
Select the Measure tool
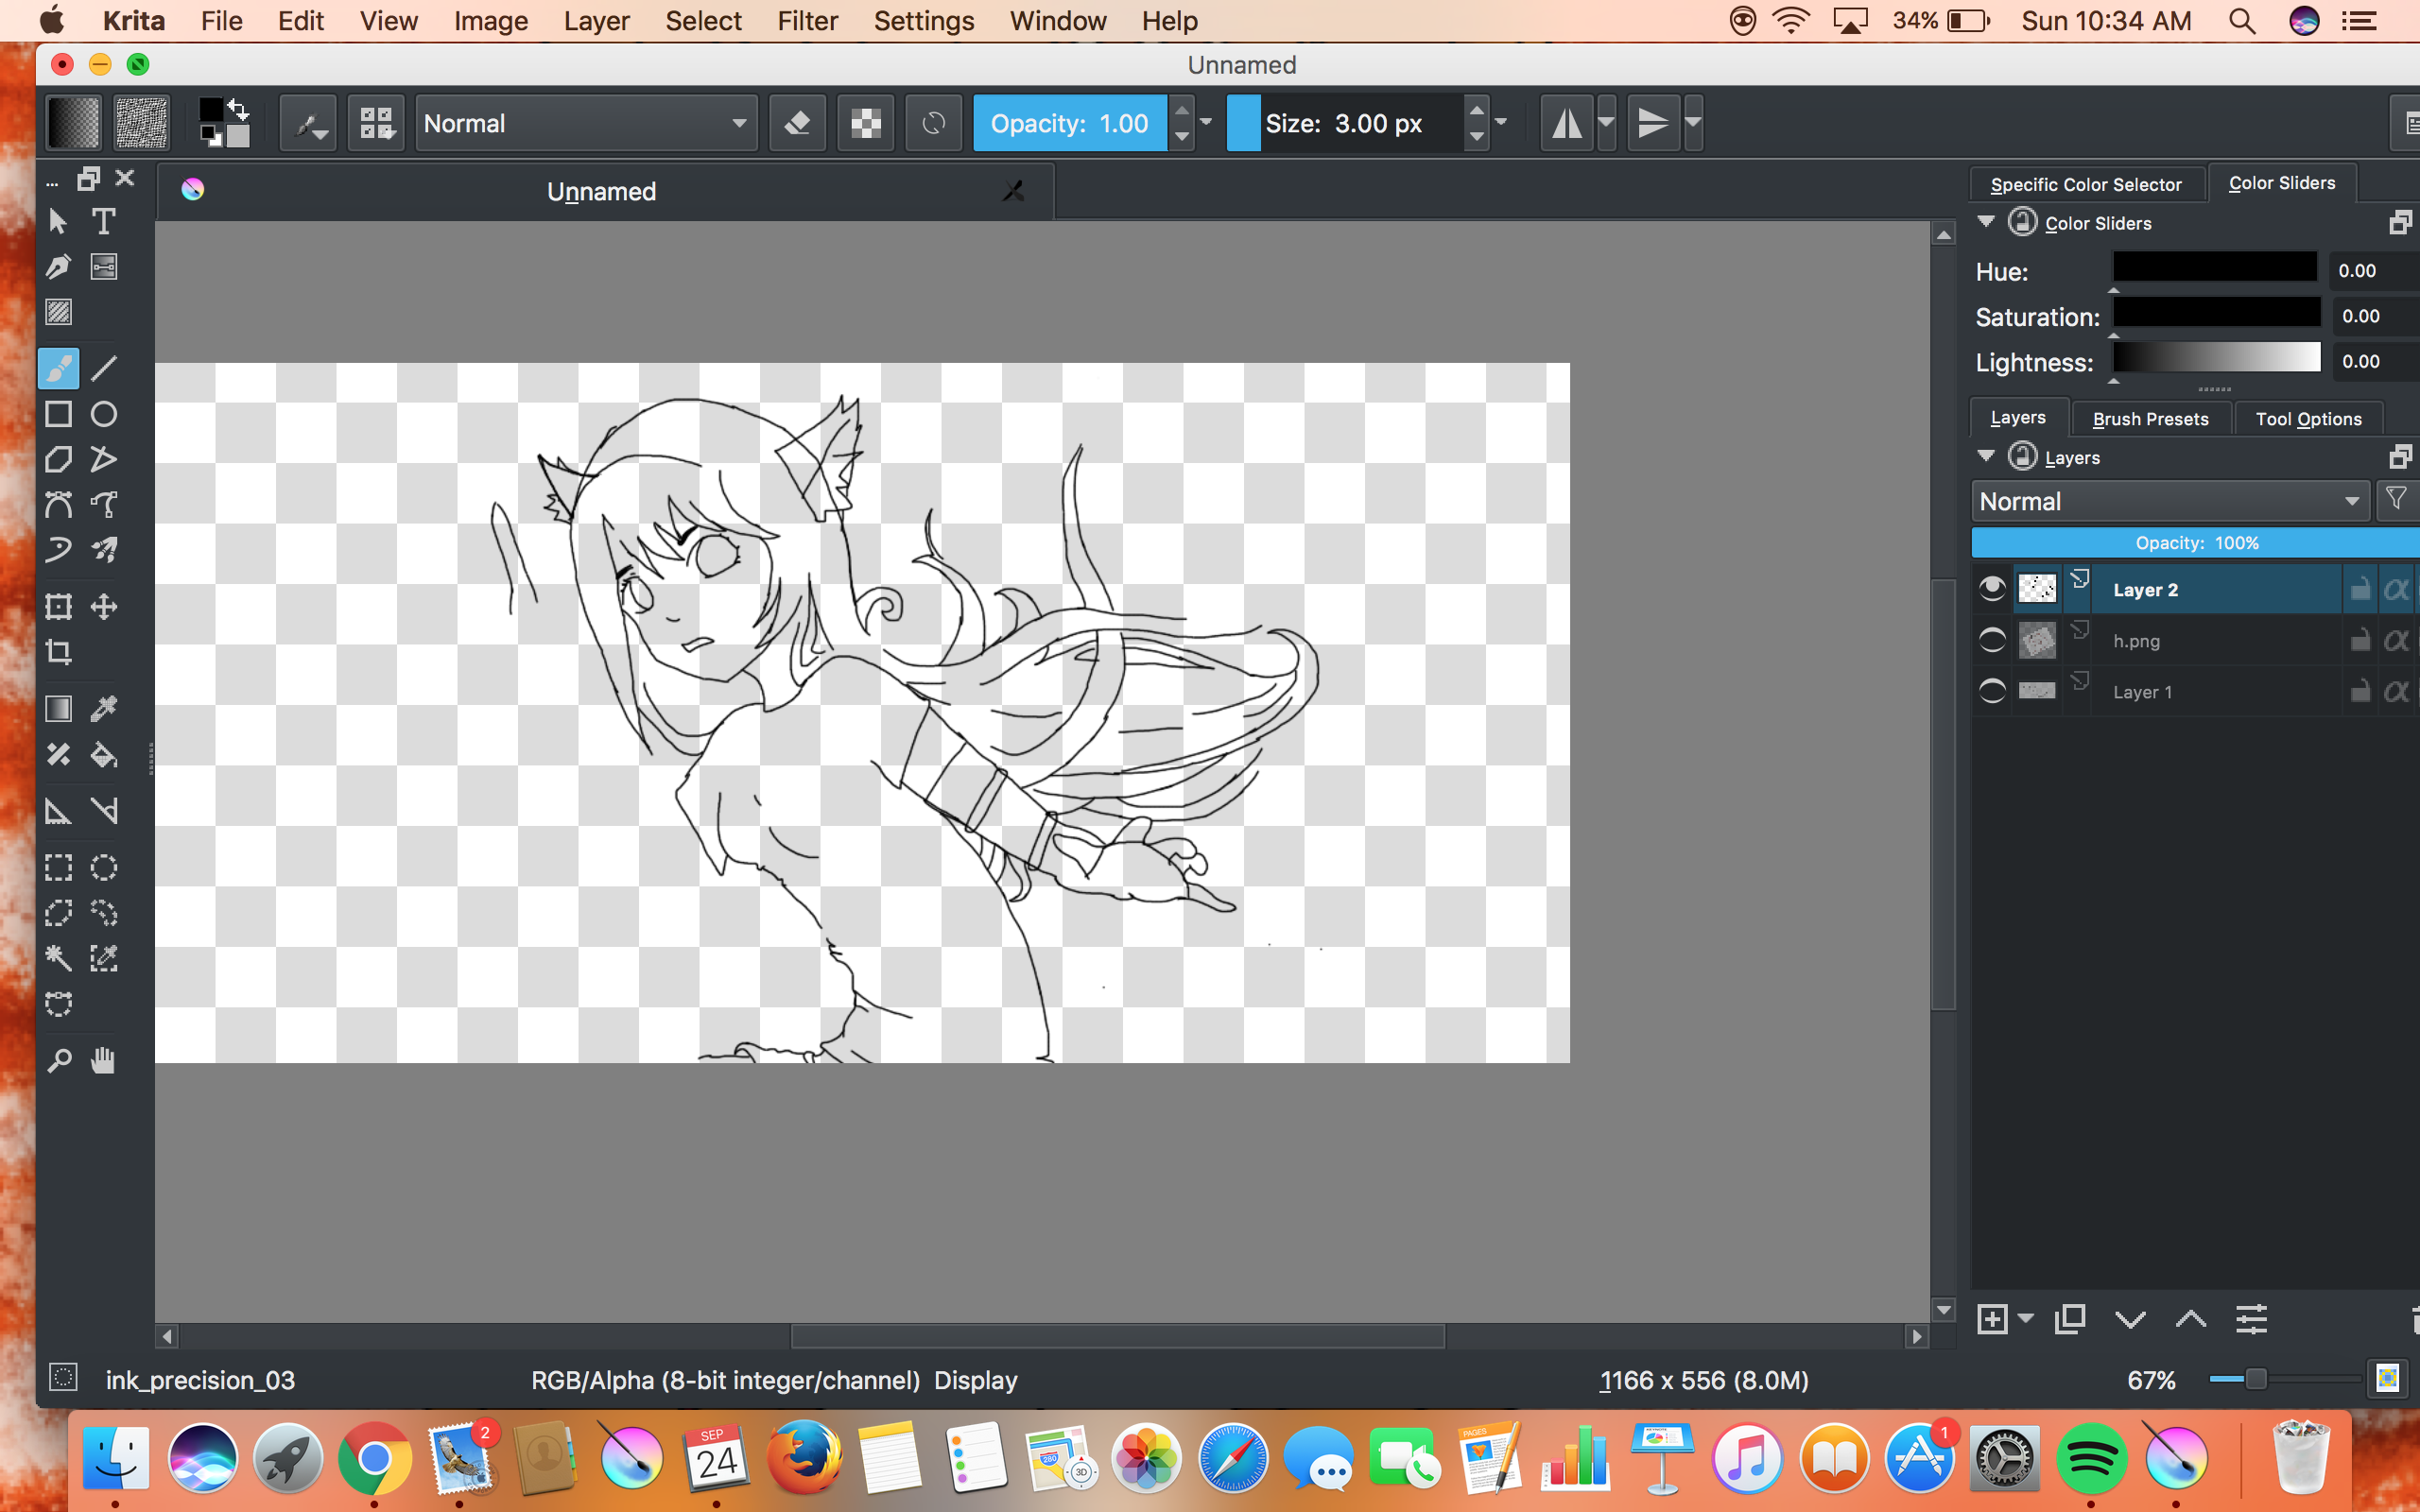(104, 811)
